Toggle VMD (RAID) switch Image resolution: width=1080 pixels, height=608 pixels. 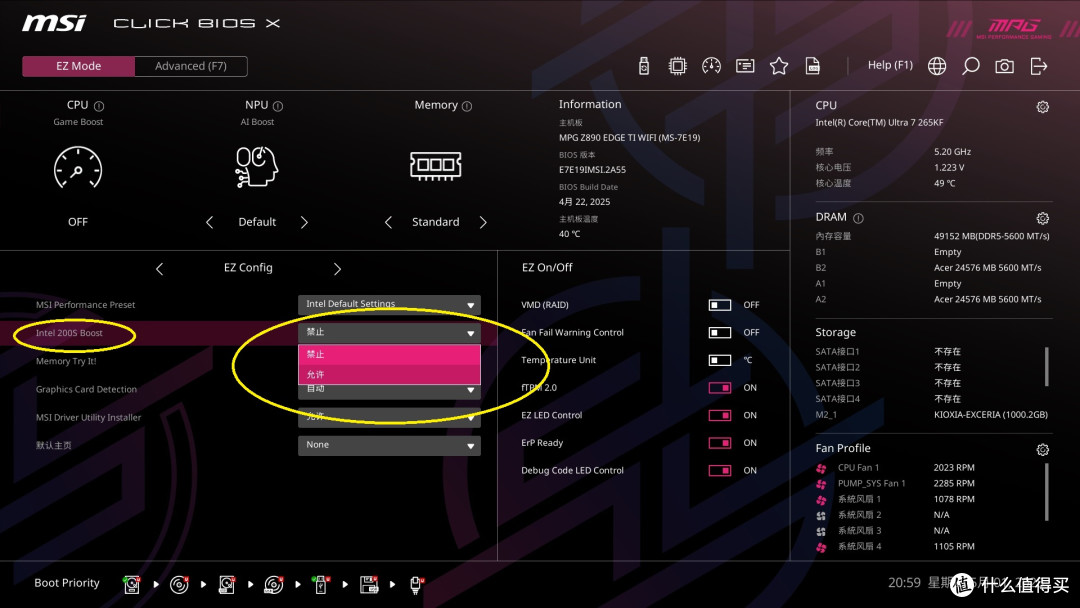click(x=720, y=305)
